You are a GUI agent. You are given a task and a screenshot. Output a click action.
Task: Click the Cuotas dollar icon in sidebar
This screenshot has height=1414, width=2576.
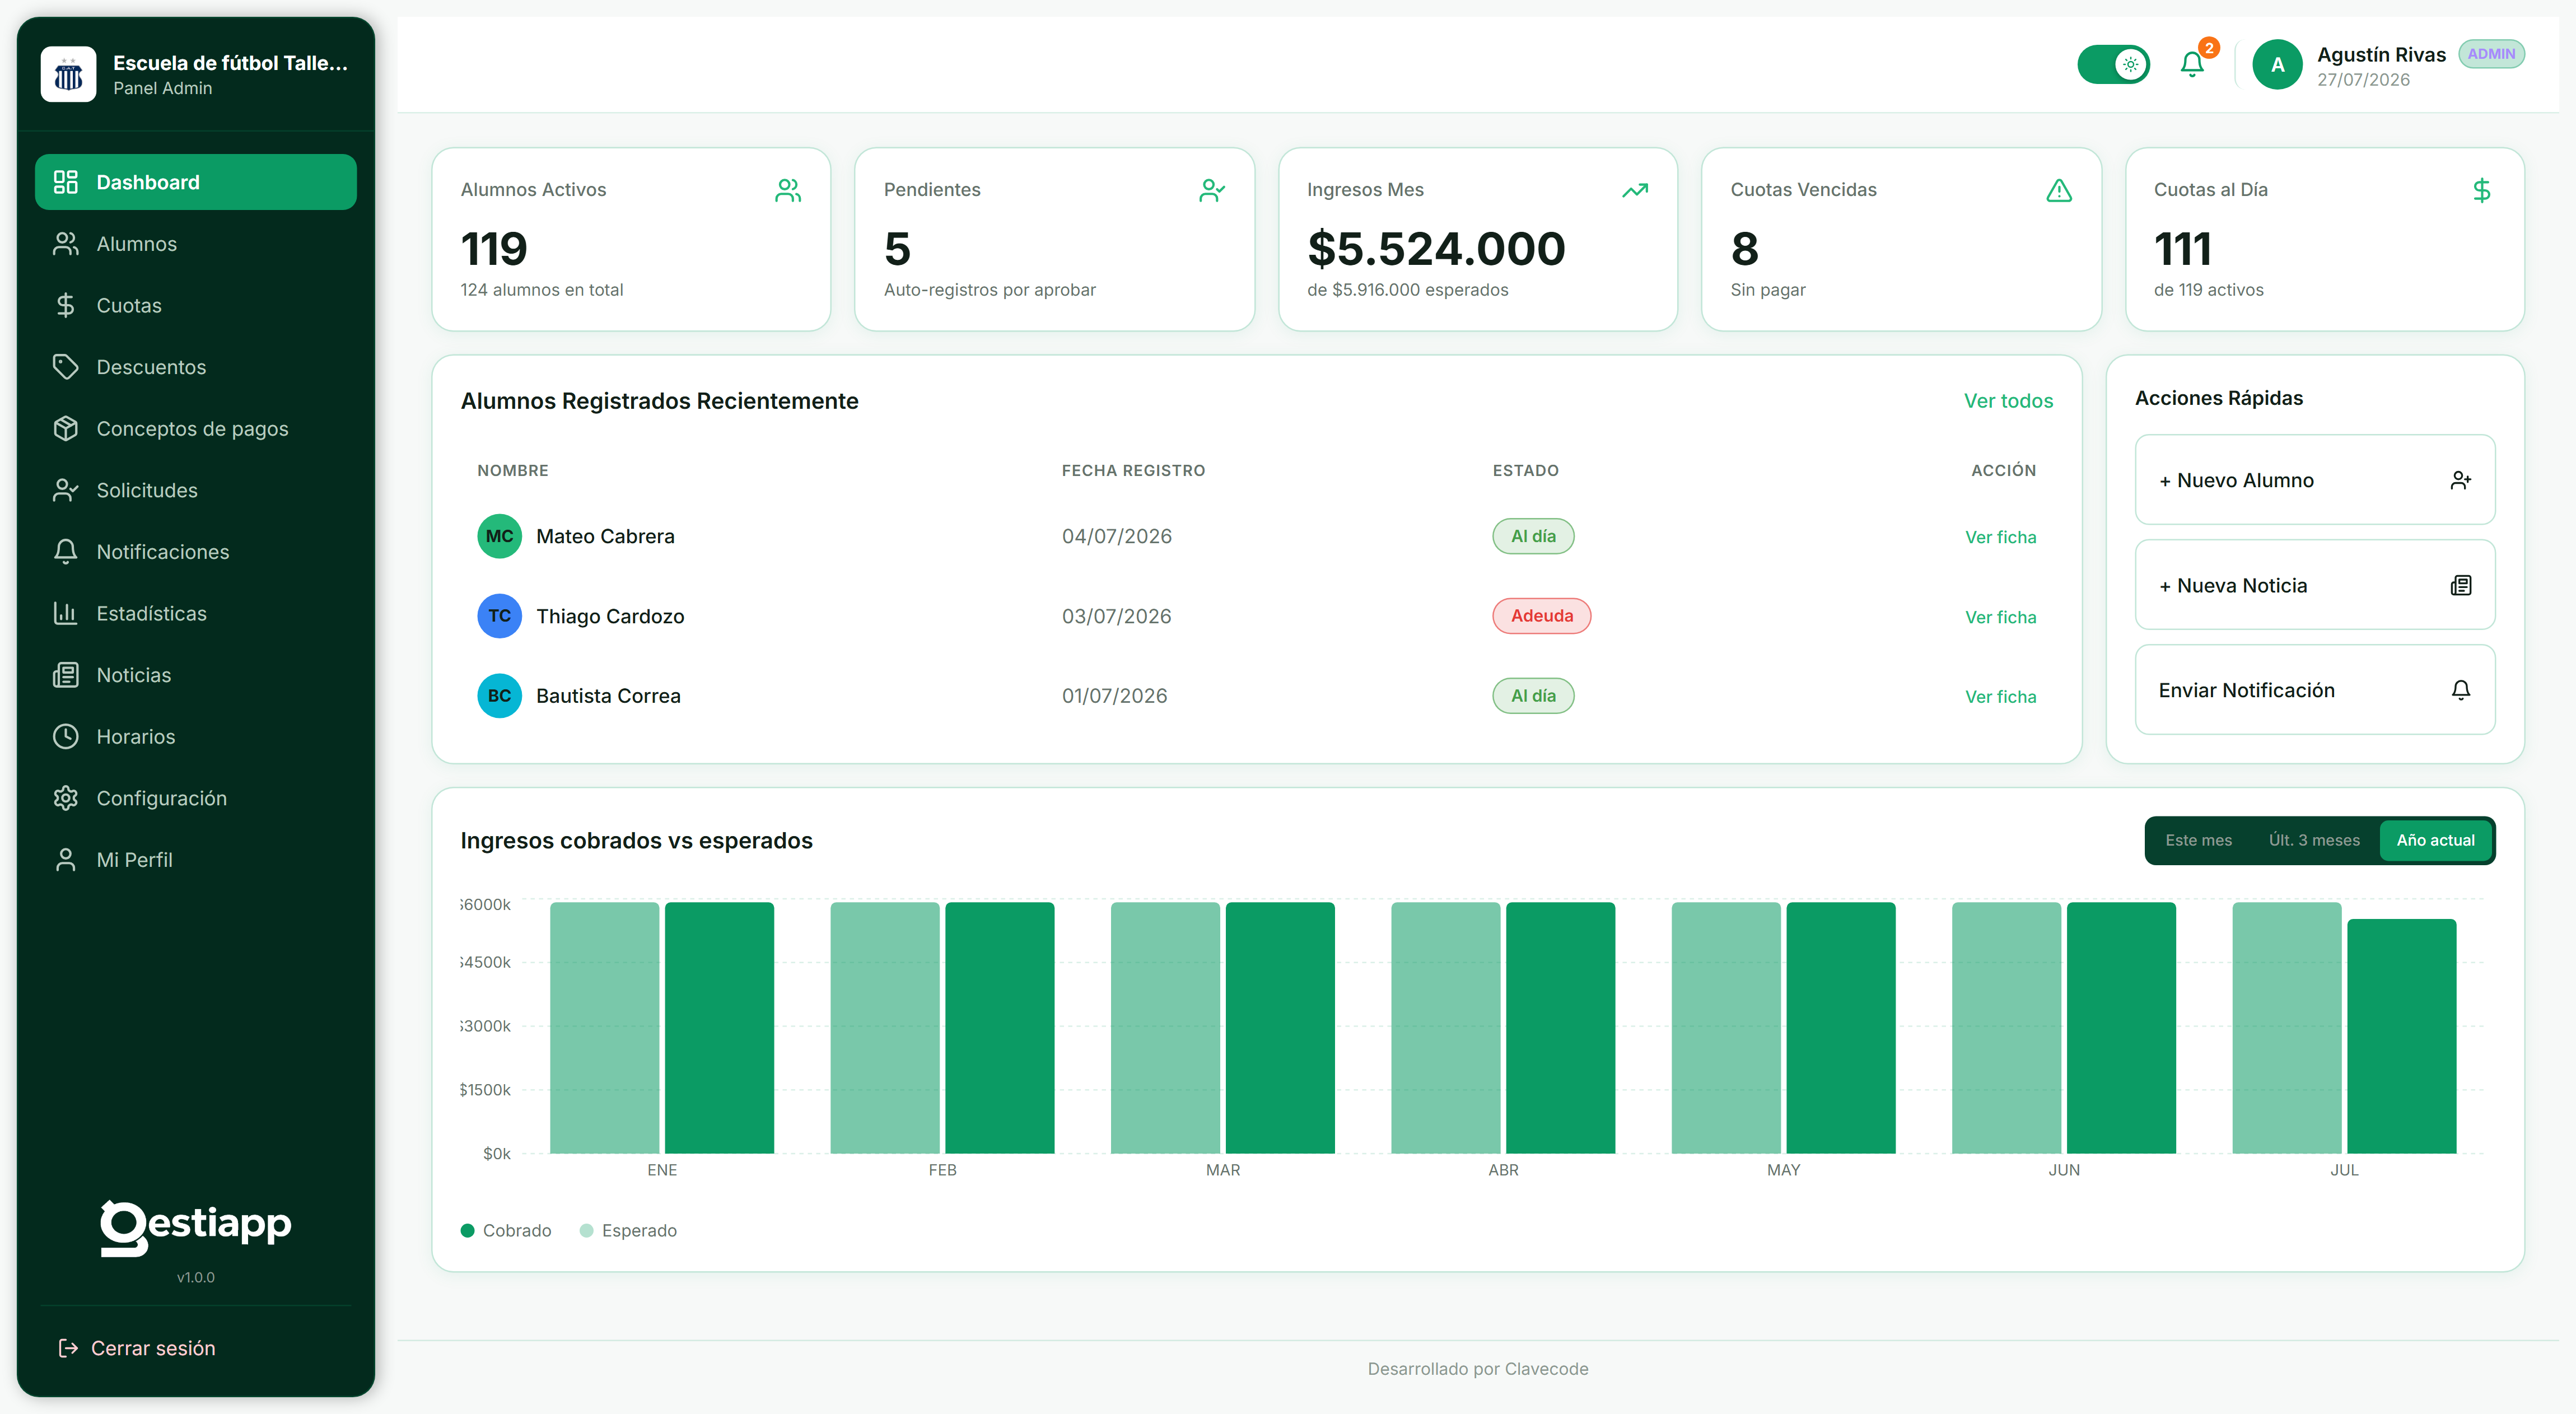coord(66,305)
